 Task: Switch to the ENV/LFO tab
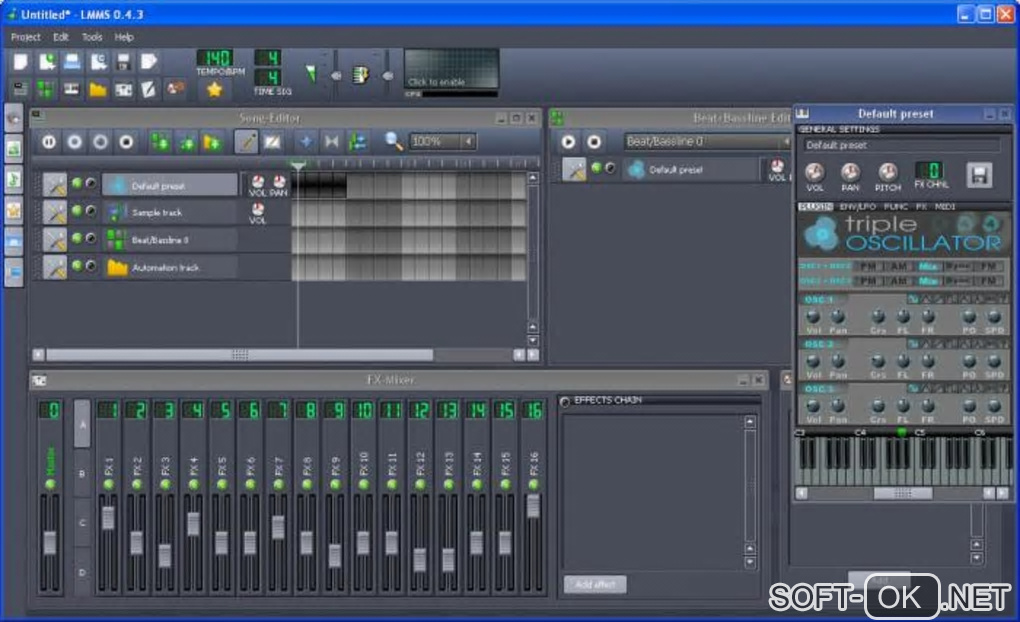[858, 207]
